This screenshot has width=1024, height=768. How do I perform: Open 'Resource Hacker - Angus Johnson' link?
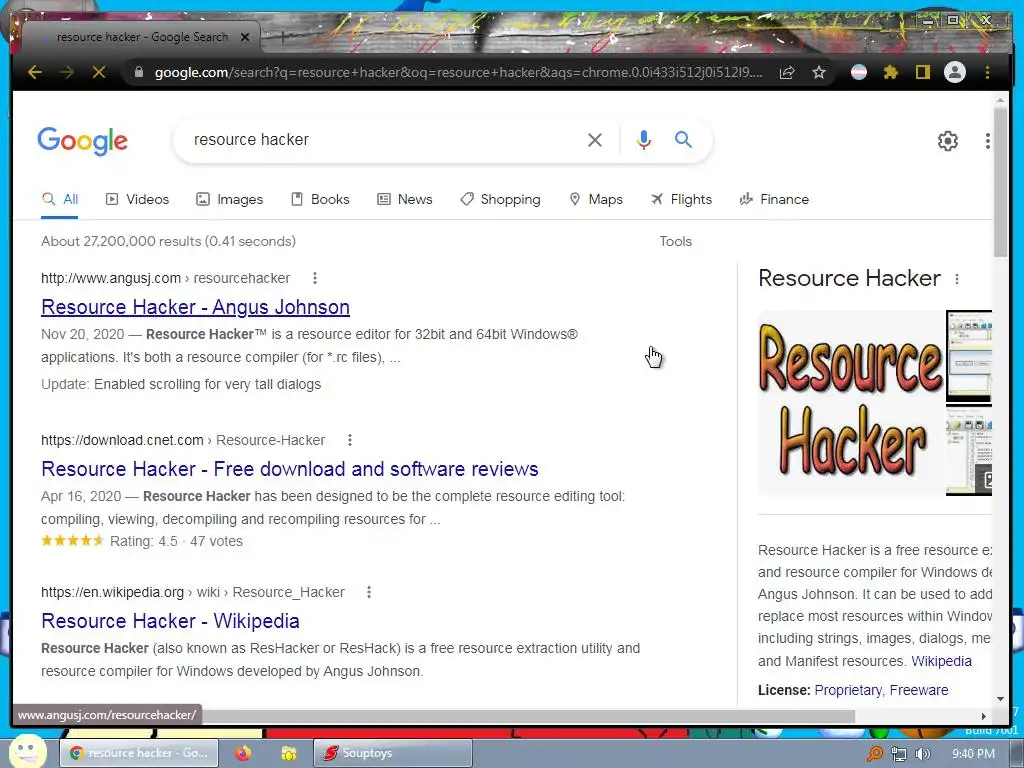195,307
